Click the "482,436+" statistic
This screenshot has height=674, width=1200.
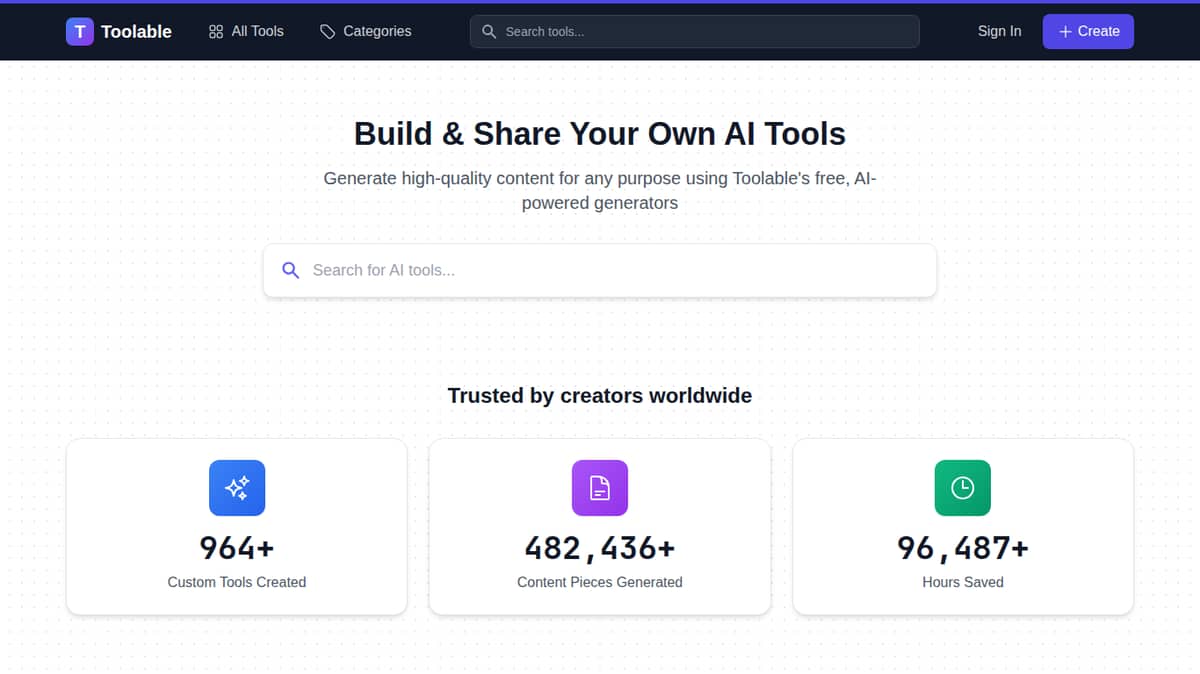pyautogui.click(x=600, y=548)
